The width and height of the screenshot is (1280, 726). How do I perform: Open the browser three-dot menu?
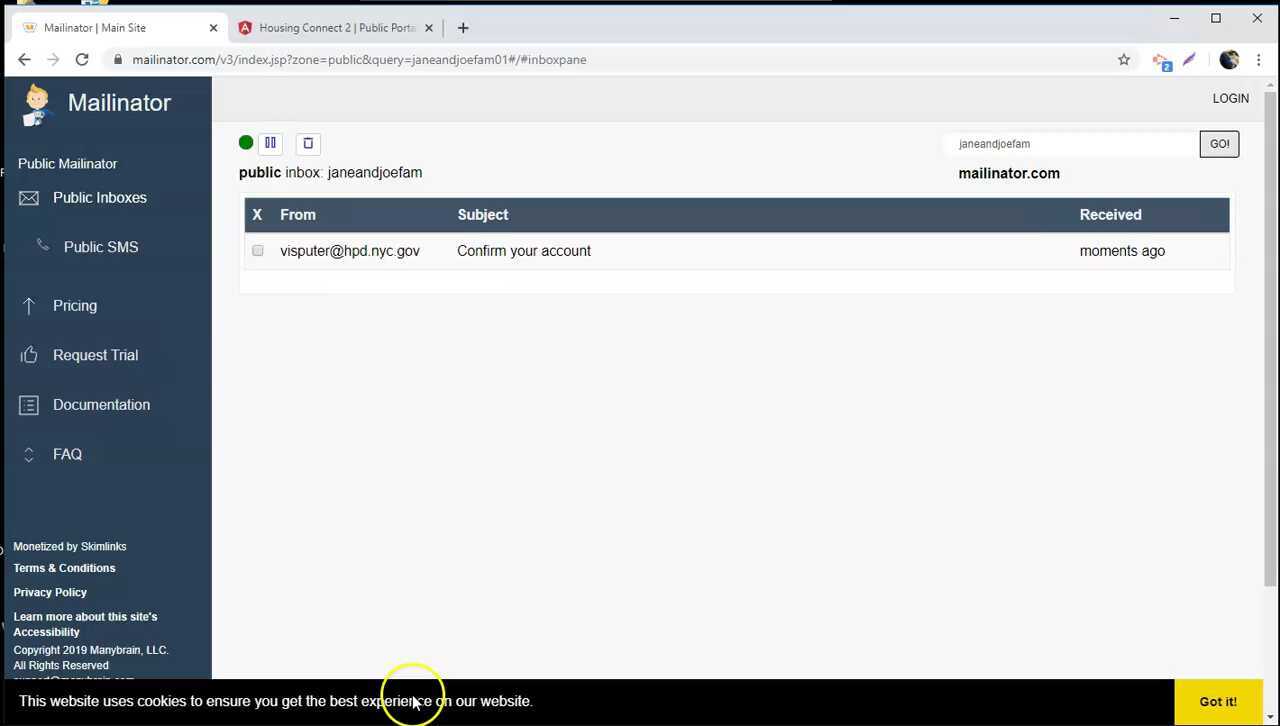point(1259,59)
